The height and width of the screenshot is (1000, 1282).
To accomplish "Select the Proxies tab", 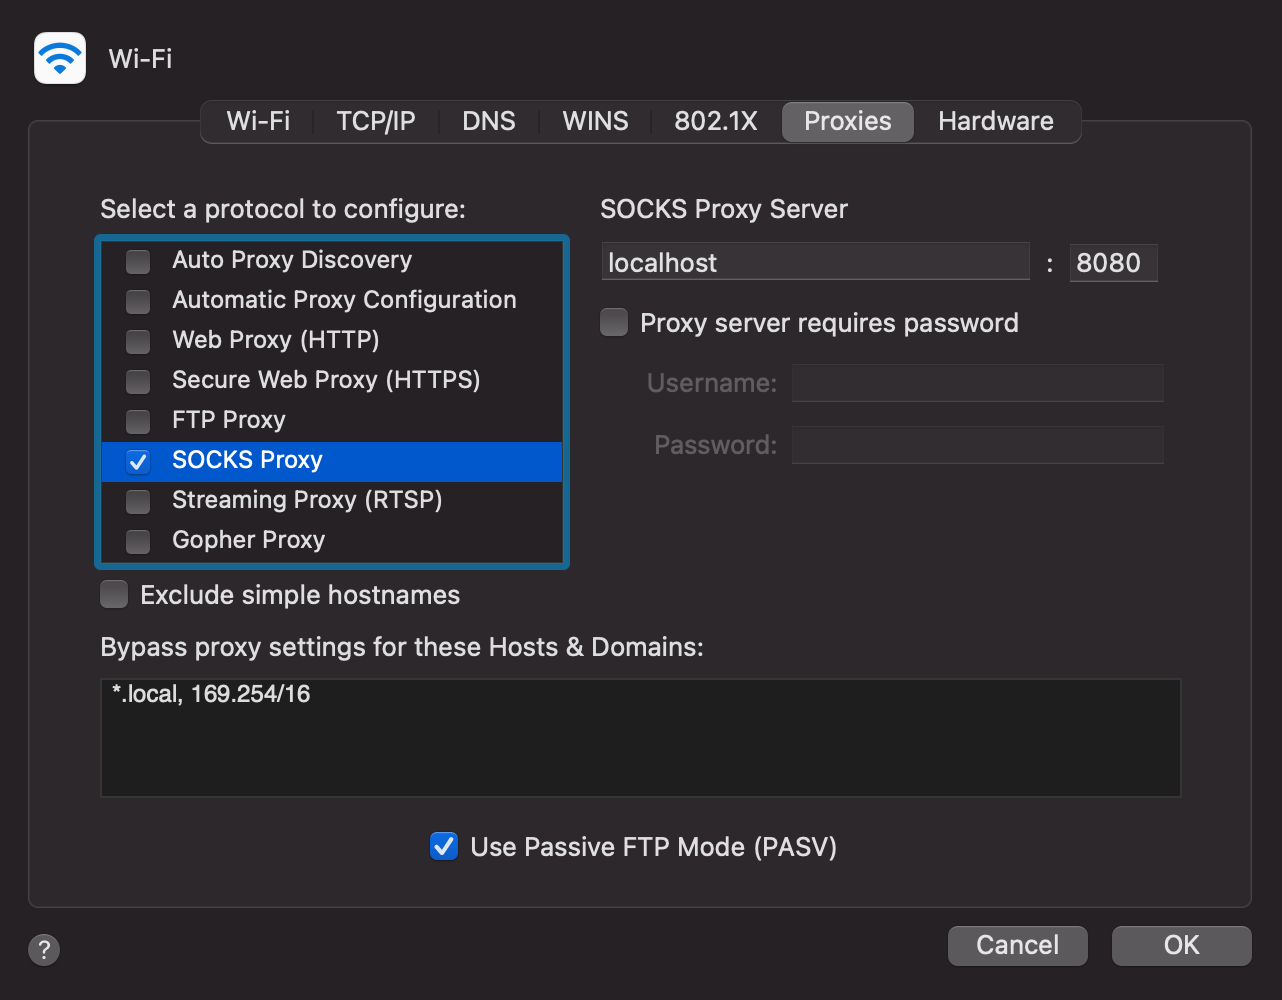I will pyautogui.click(x=848, y=121).
